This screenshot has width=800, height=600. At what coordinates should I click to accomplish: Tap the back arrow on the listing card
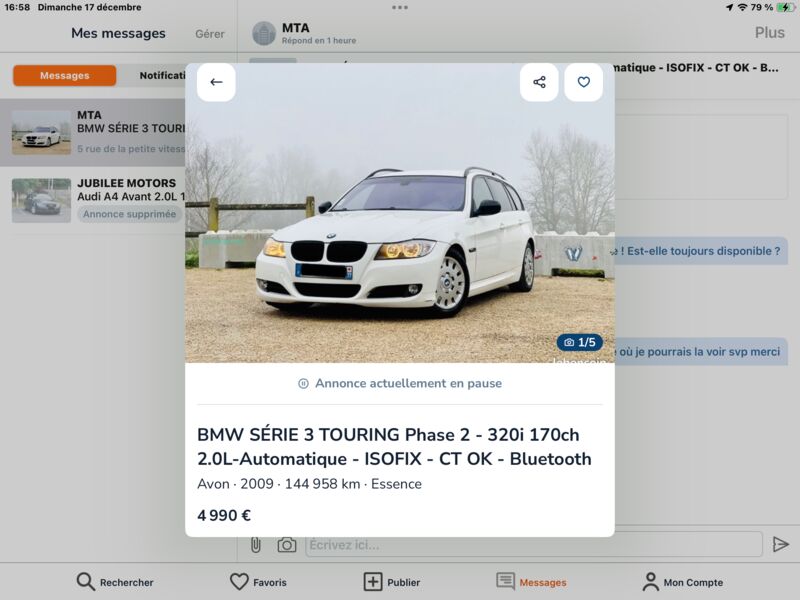(216, 82)
